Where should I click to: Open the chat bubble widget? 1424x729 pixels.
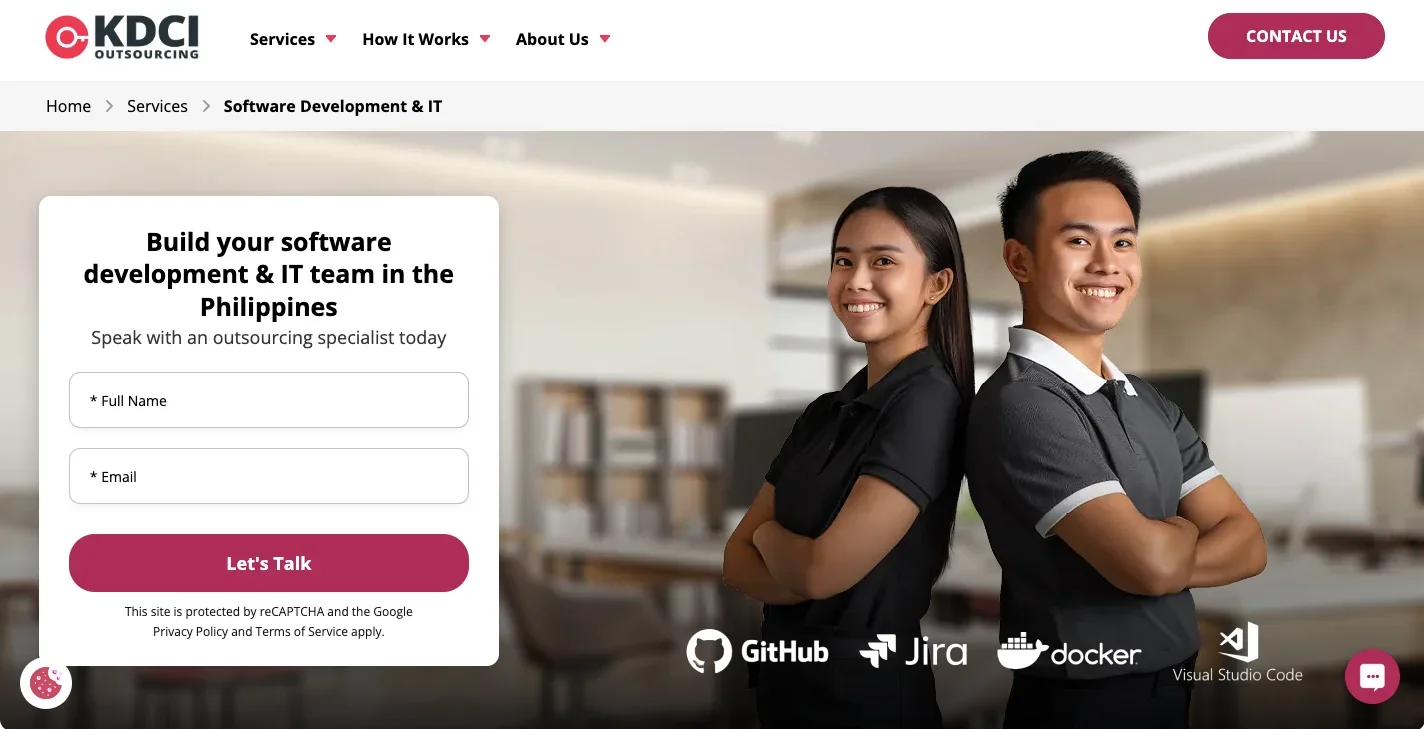click(x=1372, y=677)
